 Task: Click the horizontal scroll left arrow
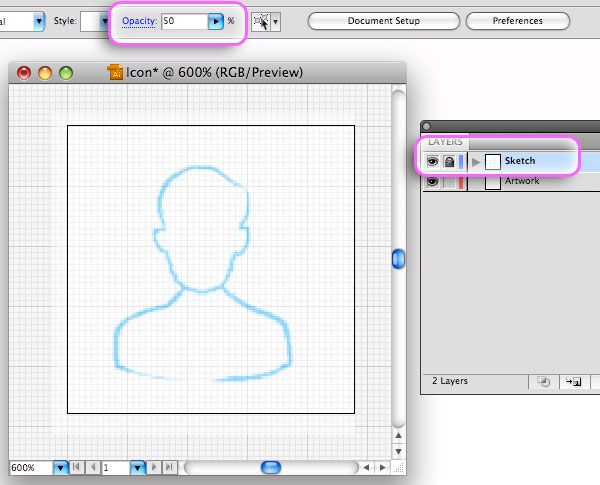coord(366,467)
